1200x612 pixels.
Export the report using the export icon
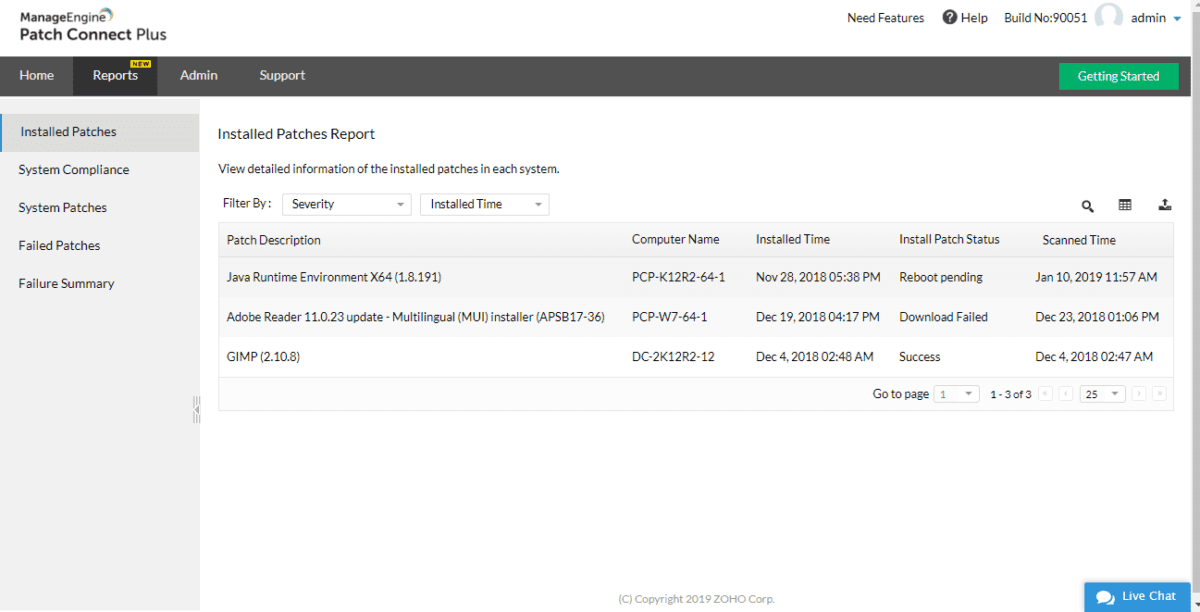point(1164,205)
